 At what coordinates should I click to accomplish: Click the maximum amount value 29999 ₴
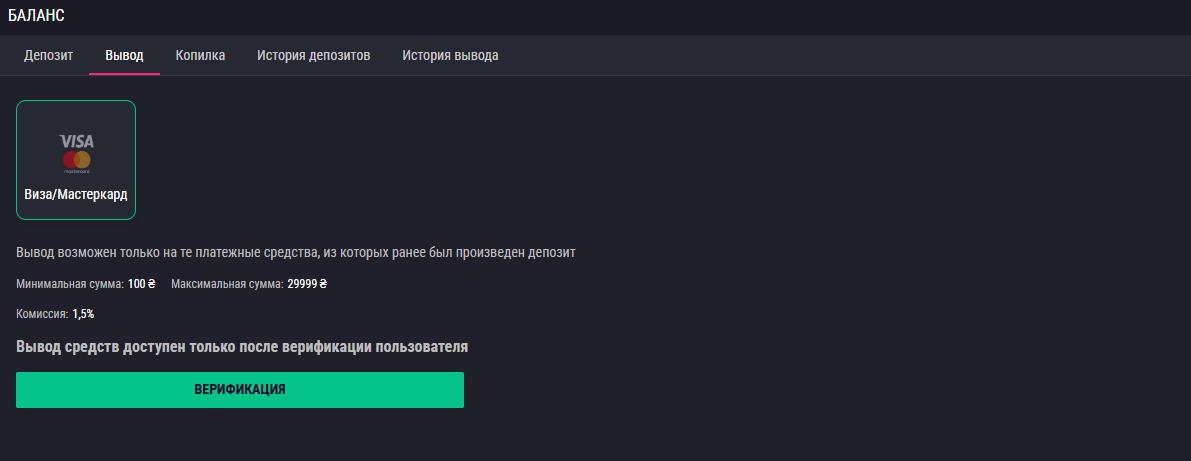(x=307, y=284)
